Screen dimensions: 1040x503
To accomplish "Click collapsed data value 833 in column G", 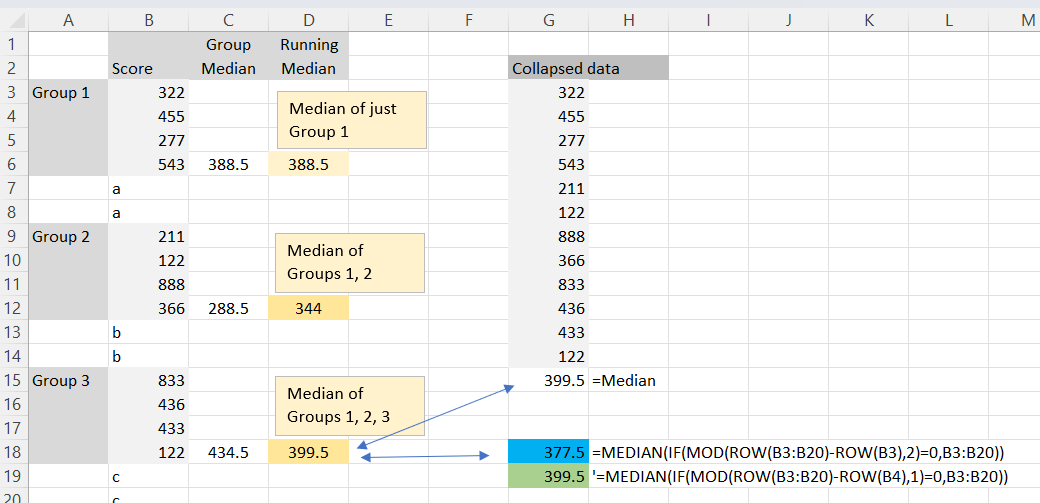I will pyautogui.click(x=549, y=285).
